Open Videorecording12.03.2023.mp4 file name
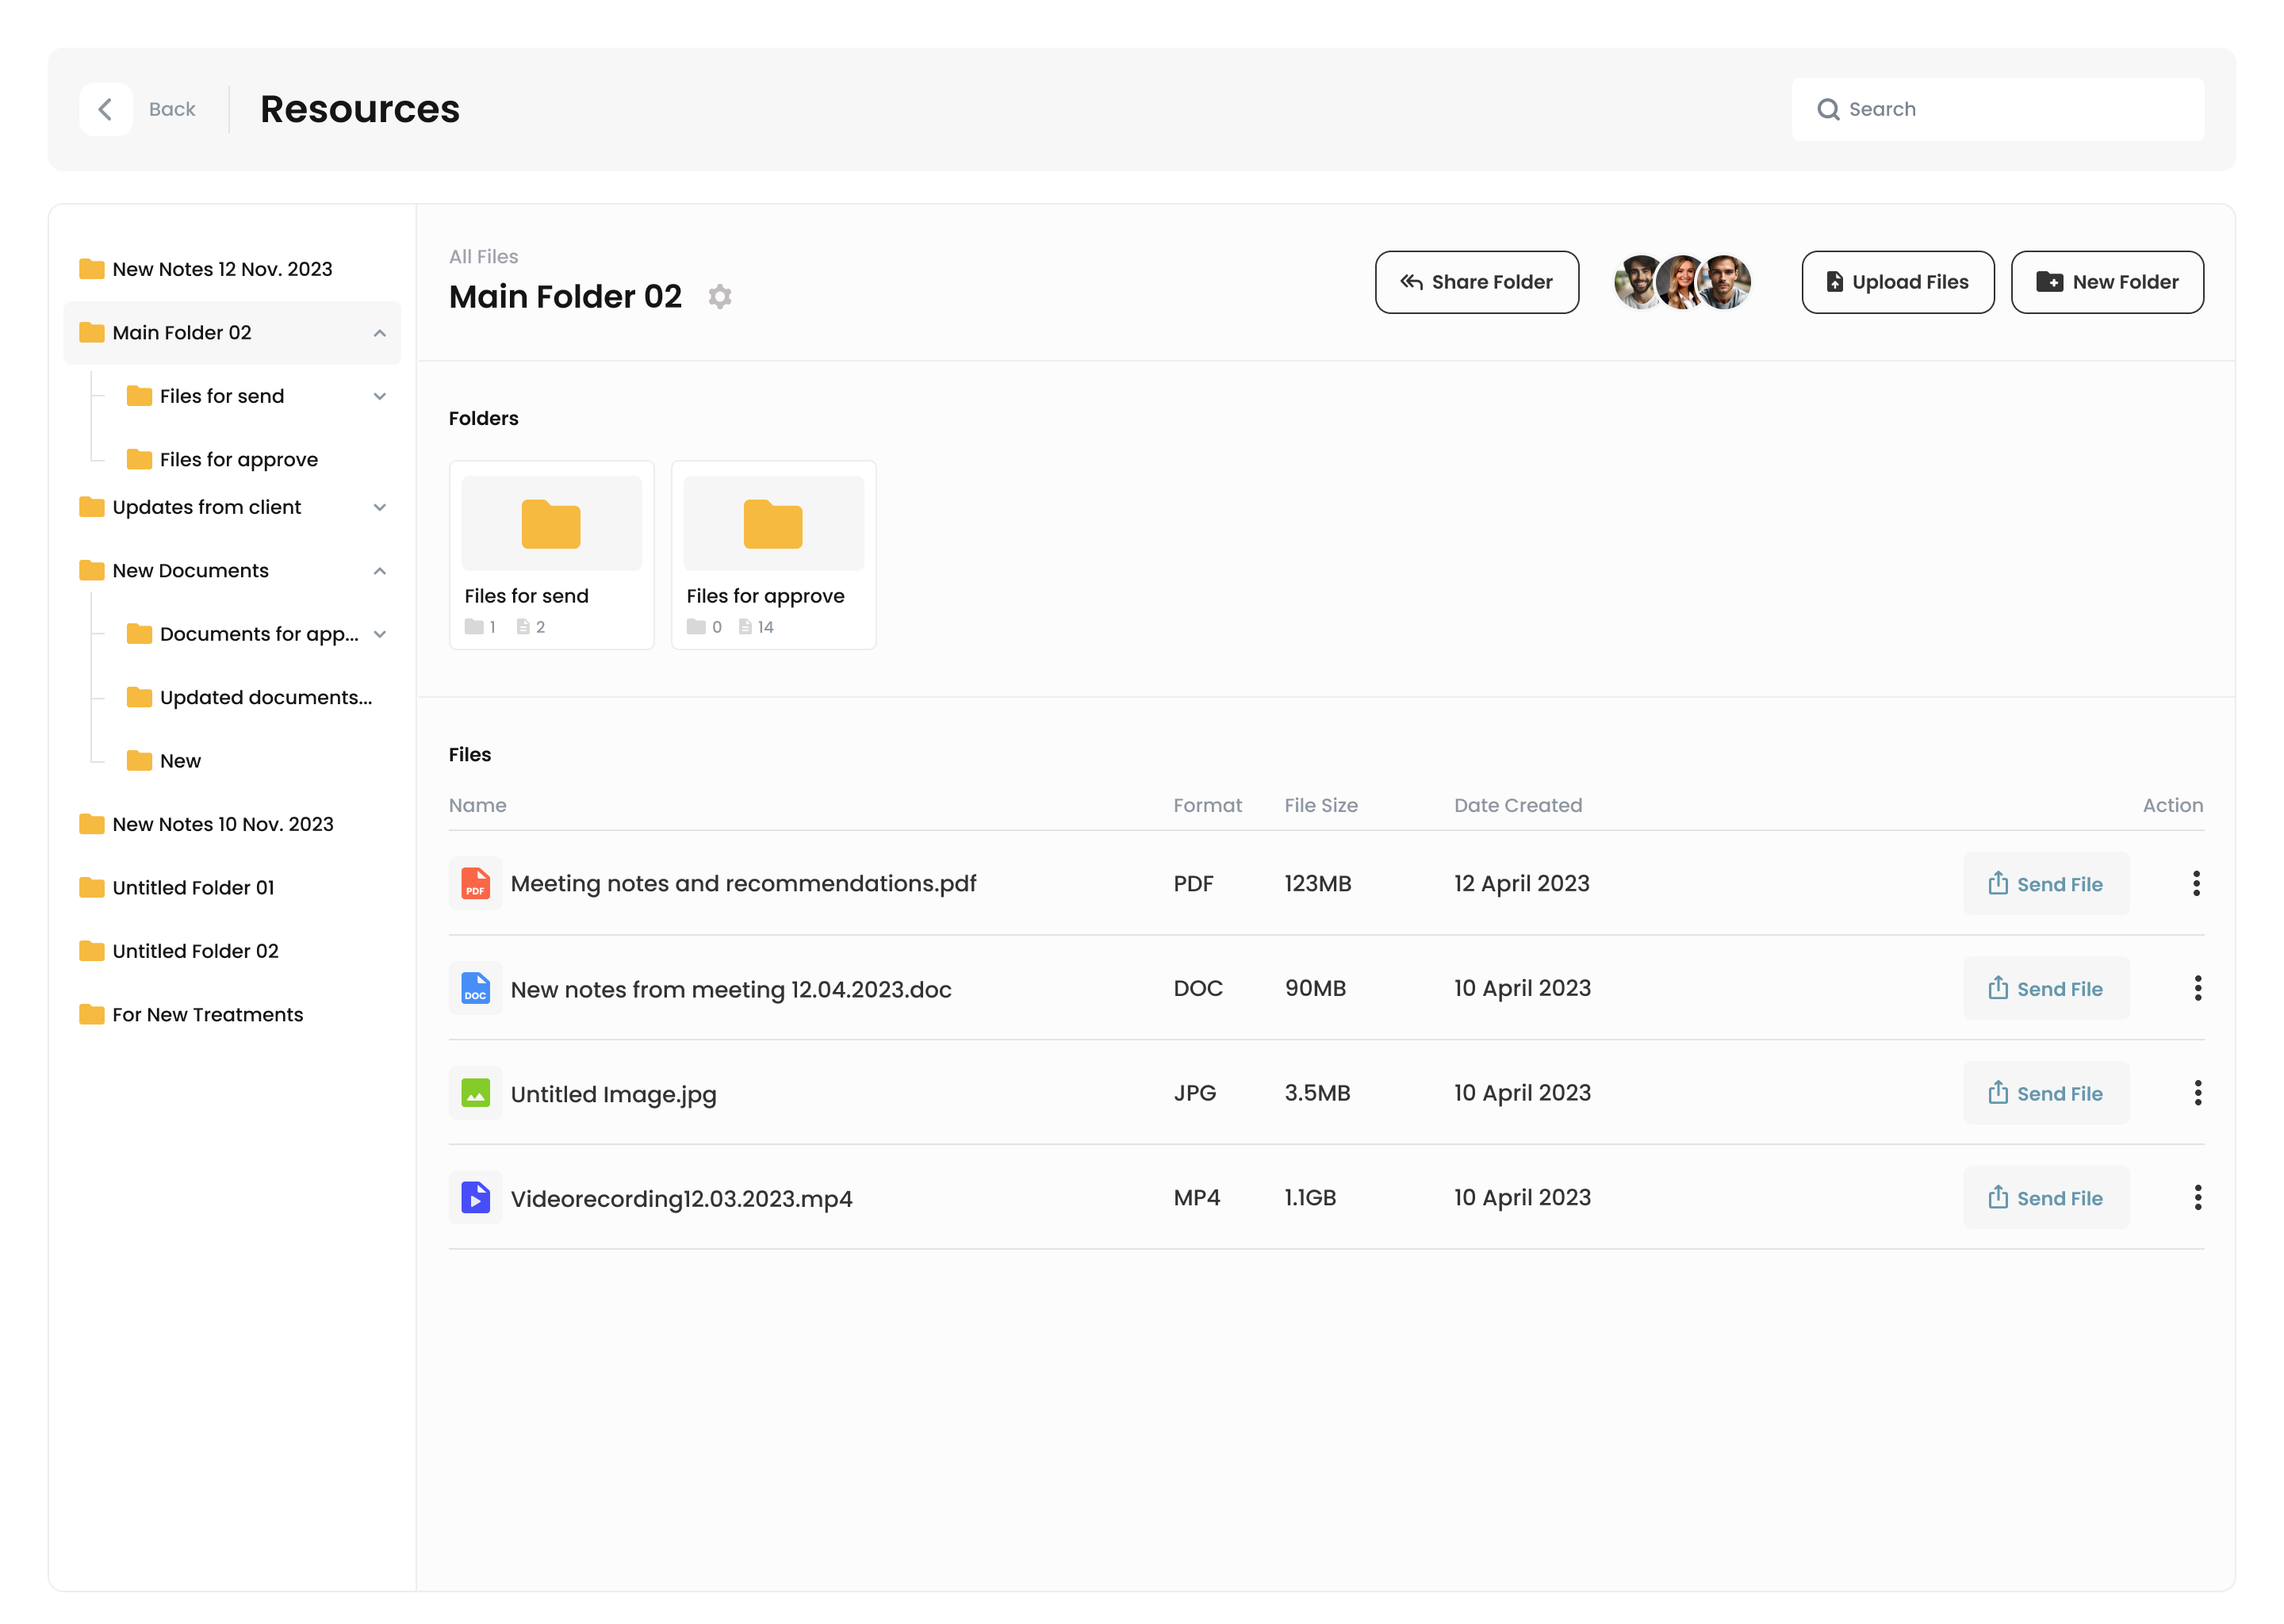 tap(681, 1198)
